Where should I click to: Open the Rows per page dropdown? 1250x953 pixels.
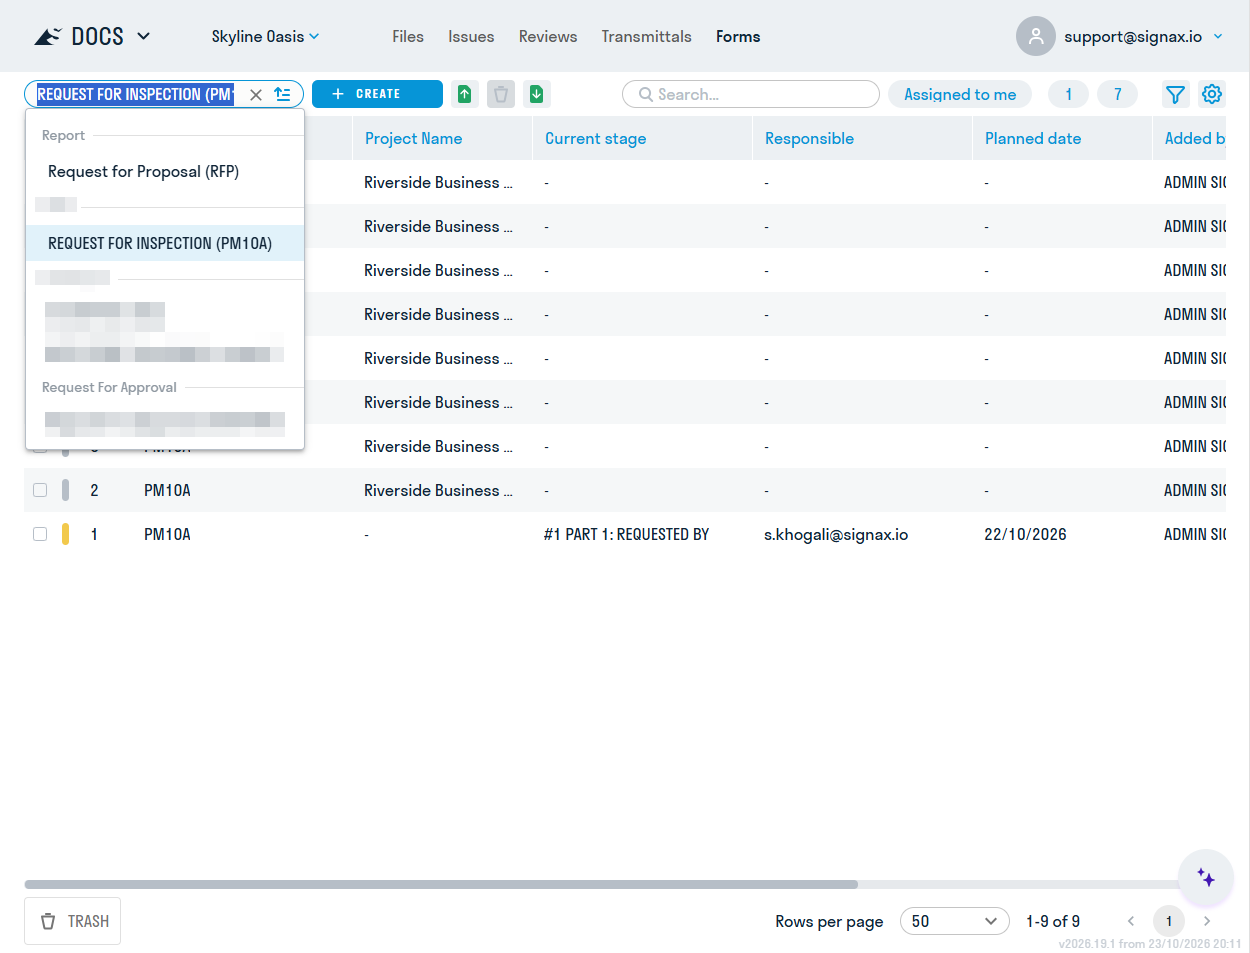click(954, 921)
